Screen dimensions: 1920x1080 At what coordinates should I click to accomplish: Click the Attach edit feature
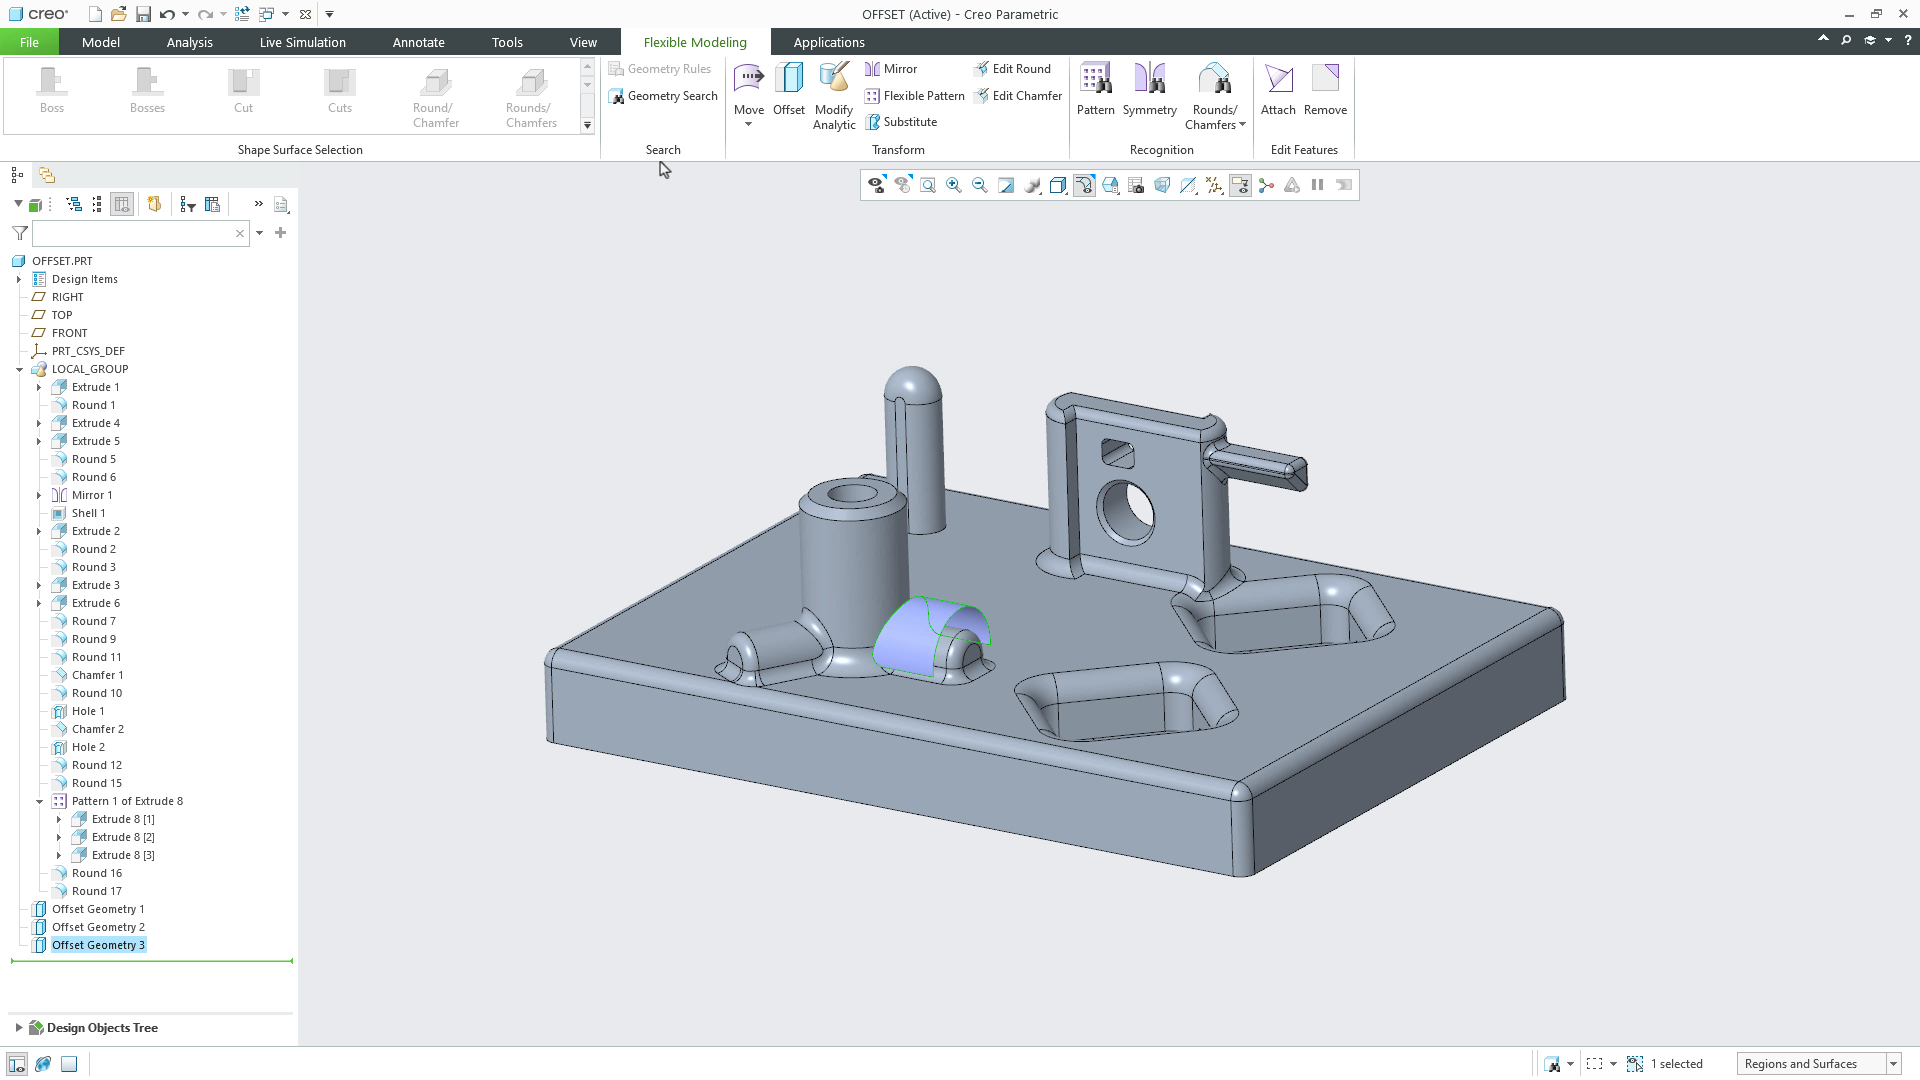[1278, 90]
